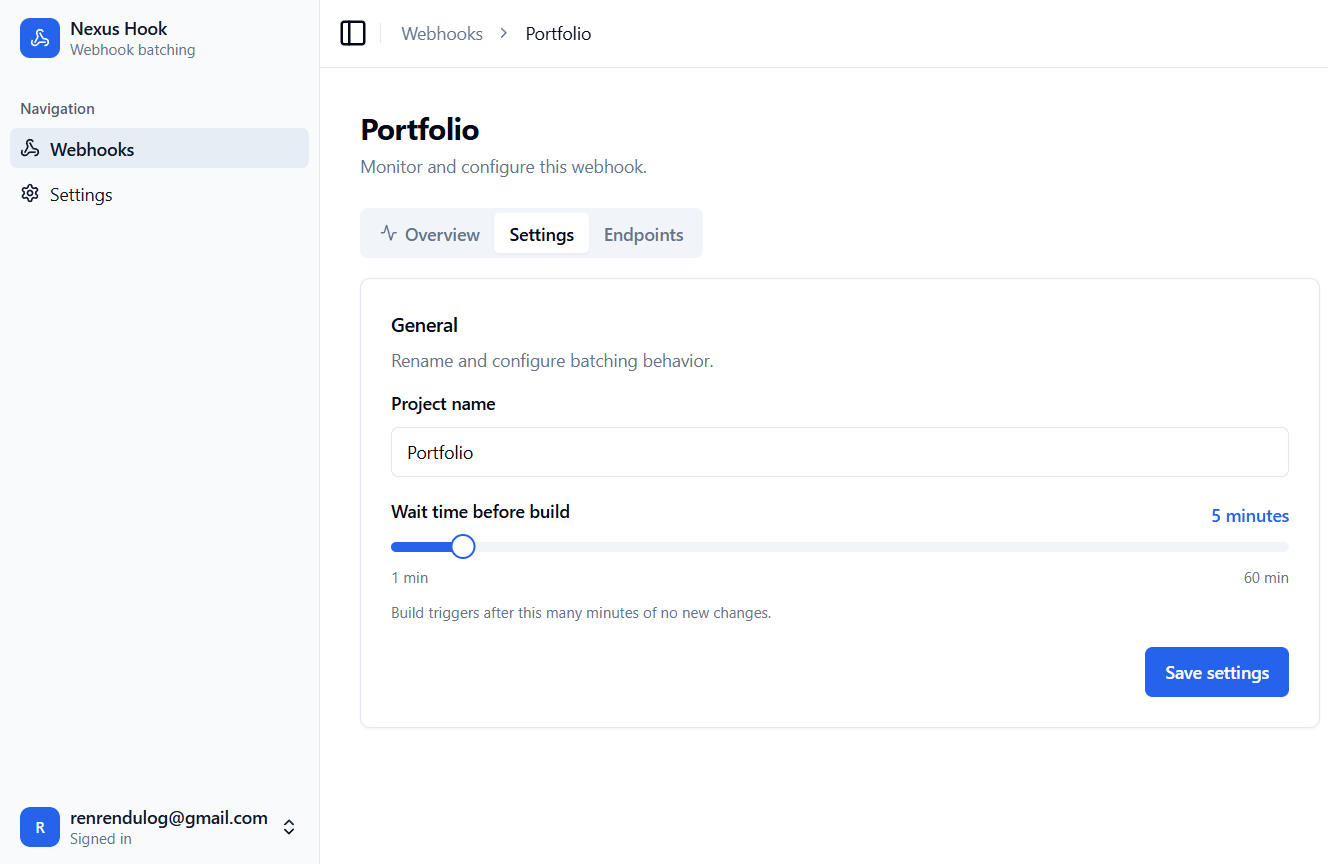Click the Portfolio page heading
This screenshot has height=864, width=1328.
click(x=420, y=130)
